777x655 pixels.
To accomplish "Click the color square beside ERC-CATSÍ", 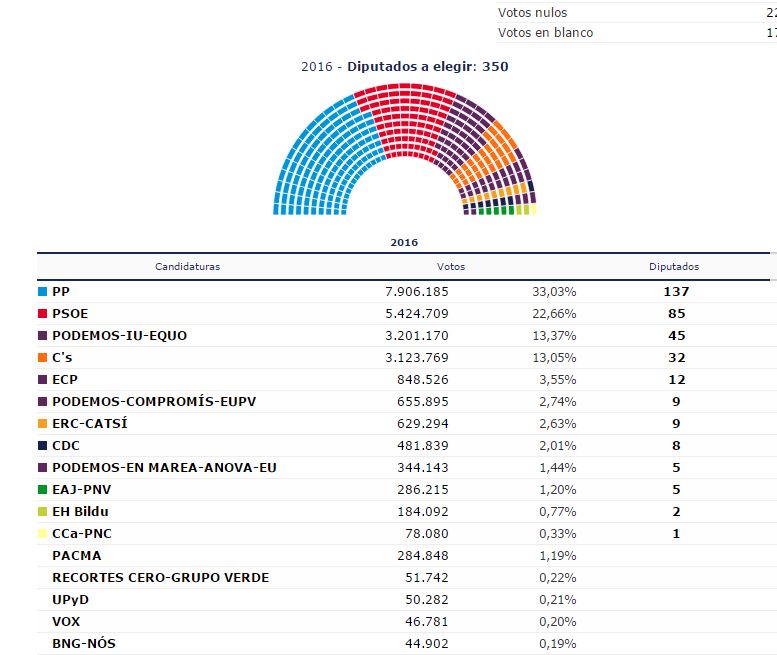I will click(x=43, y=424).
